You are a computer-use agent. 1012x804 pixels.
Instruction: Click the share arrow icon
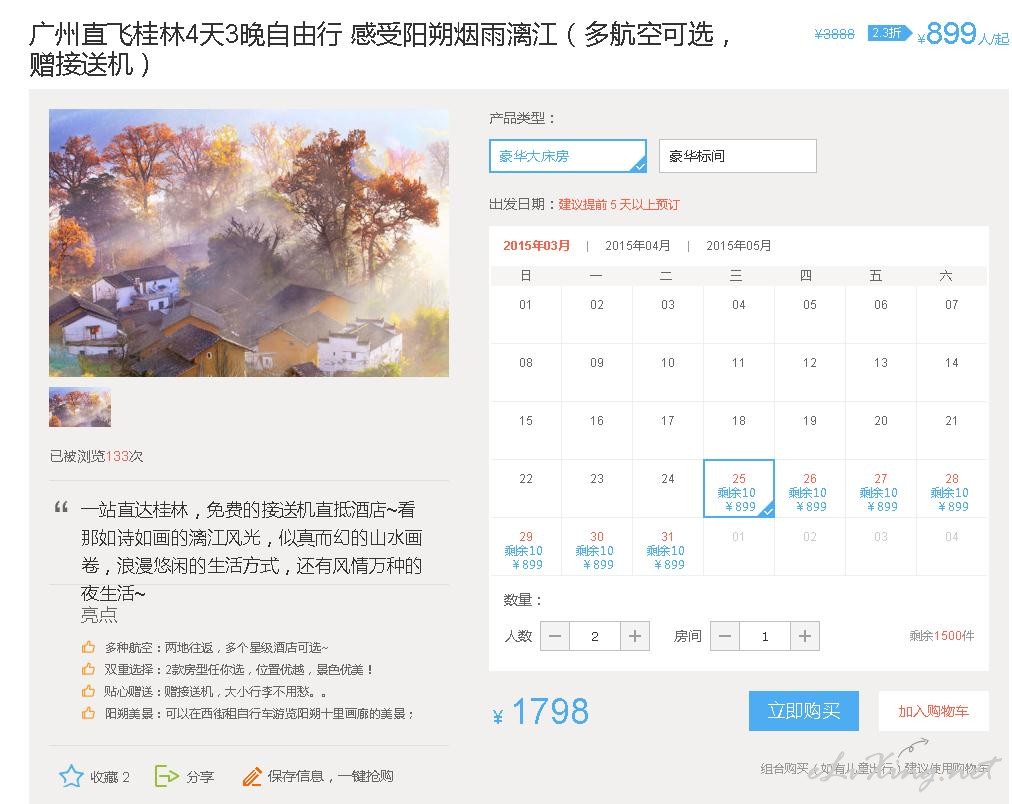tap(167, 776)
